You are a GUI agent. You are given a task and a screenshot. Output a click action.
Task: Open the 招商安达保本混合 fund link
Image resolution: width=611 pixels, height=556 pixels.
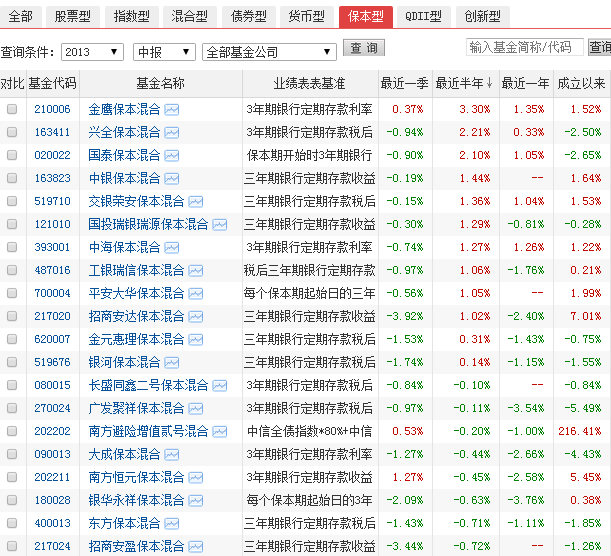click(x=136, y=316)
